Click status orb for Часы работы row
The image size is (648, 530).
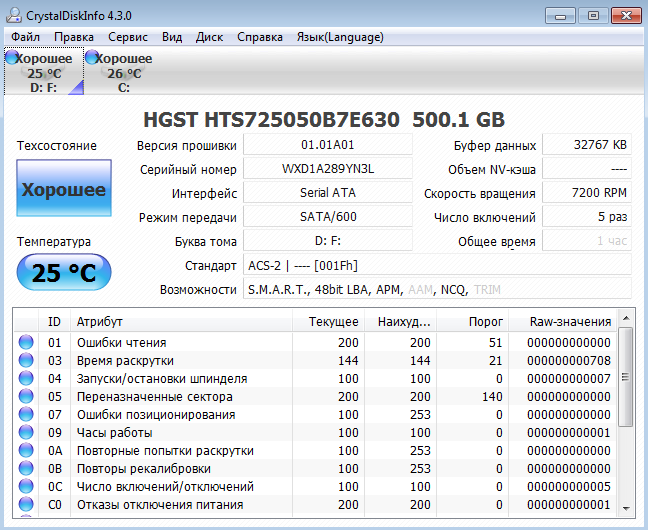[26, 432]
